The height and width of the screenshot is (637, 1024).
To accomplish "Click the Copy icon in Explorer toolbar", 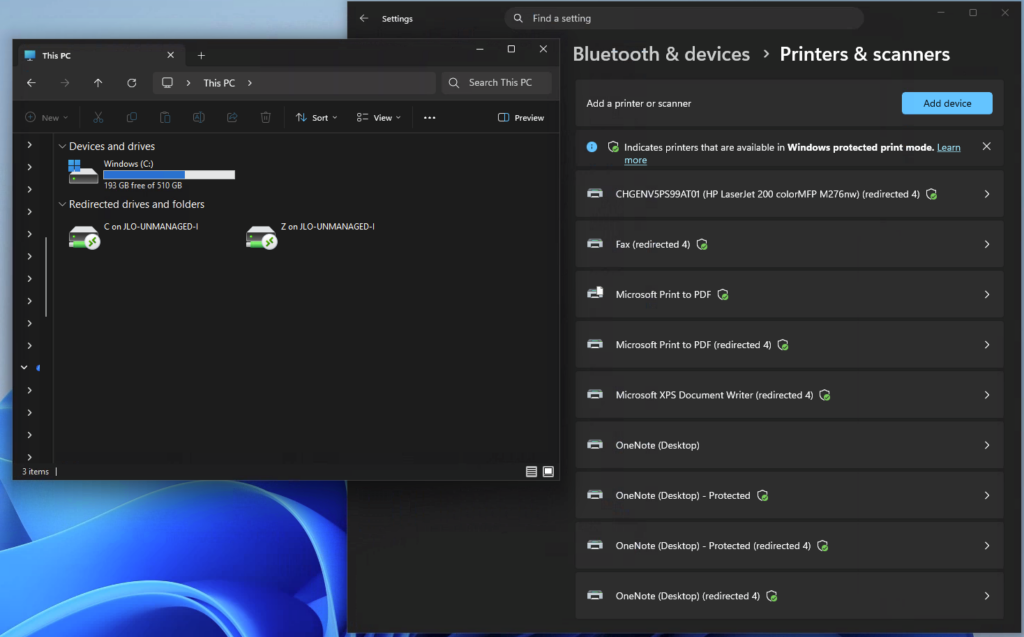I will (131, 118).
